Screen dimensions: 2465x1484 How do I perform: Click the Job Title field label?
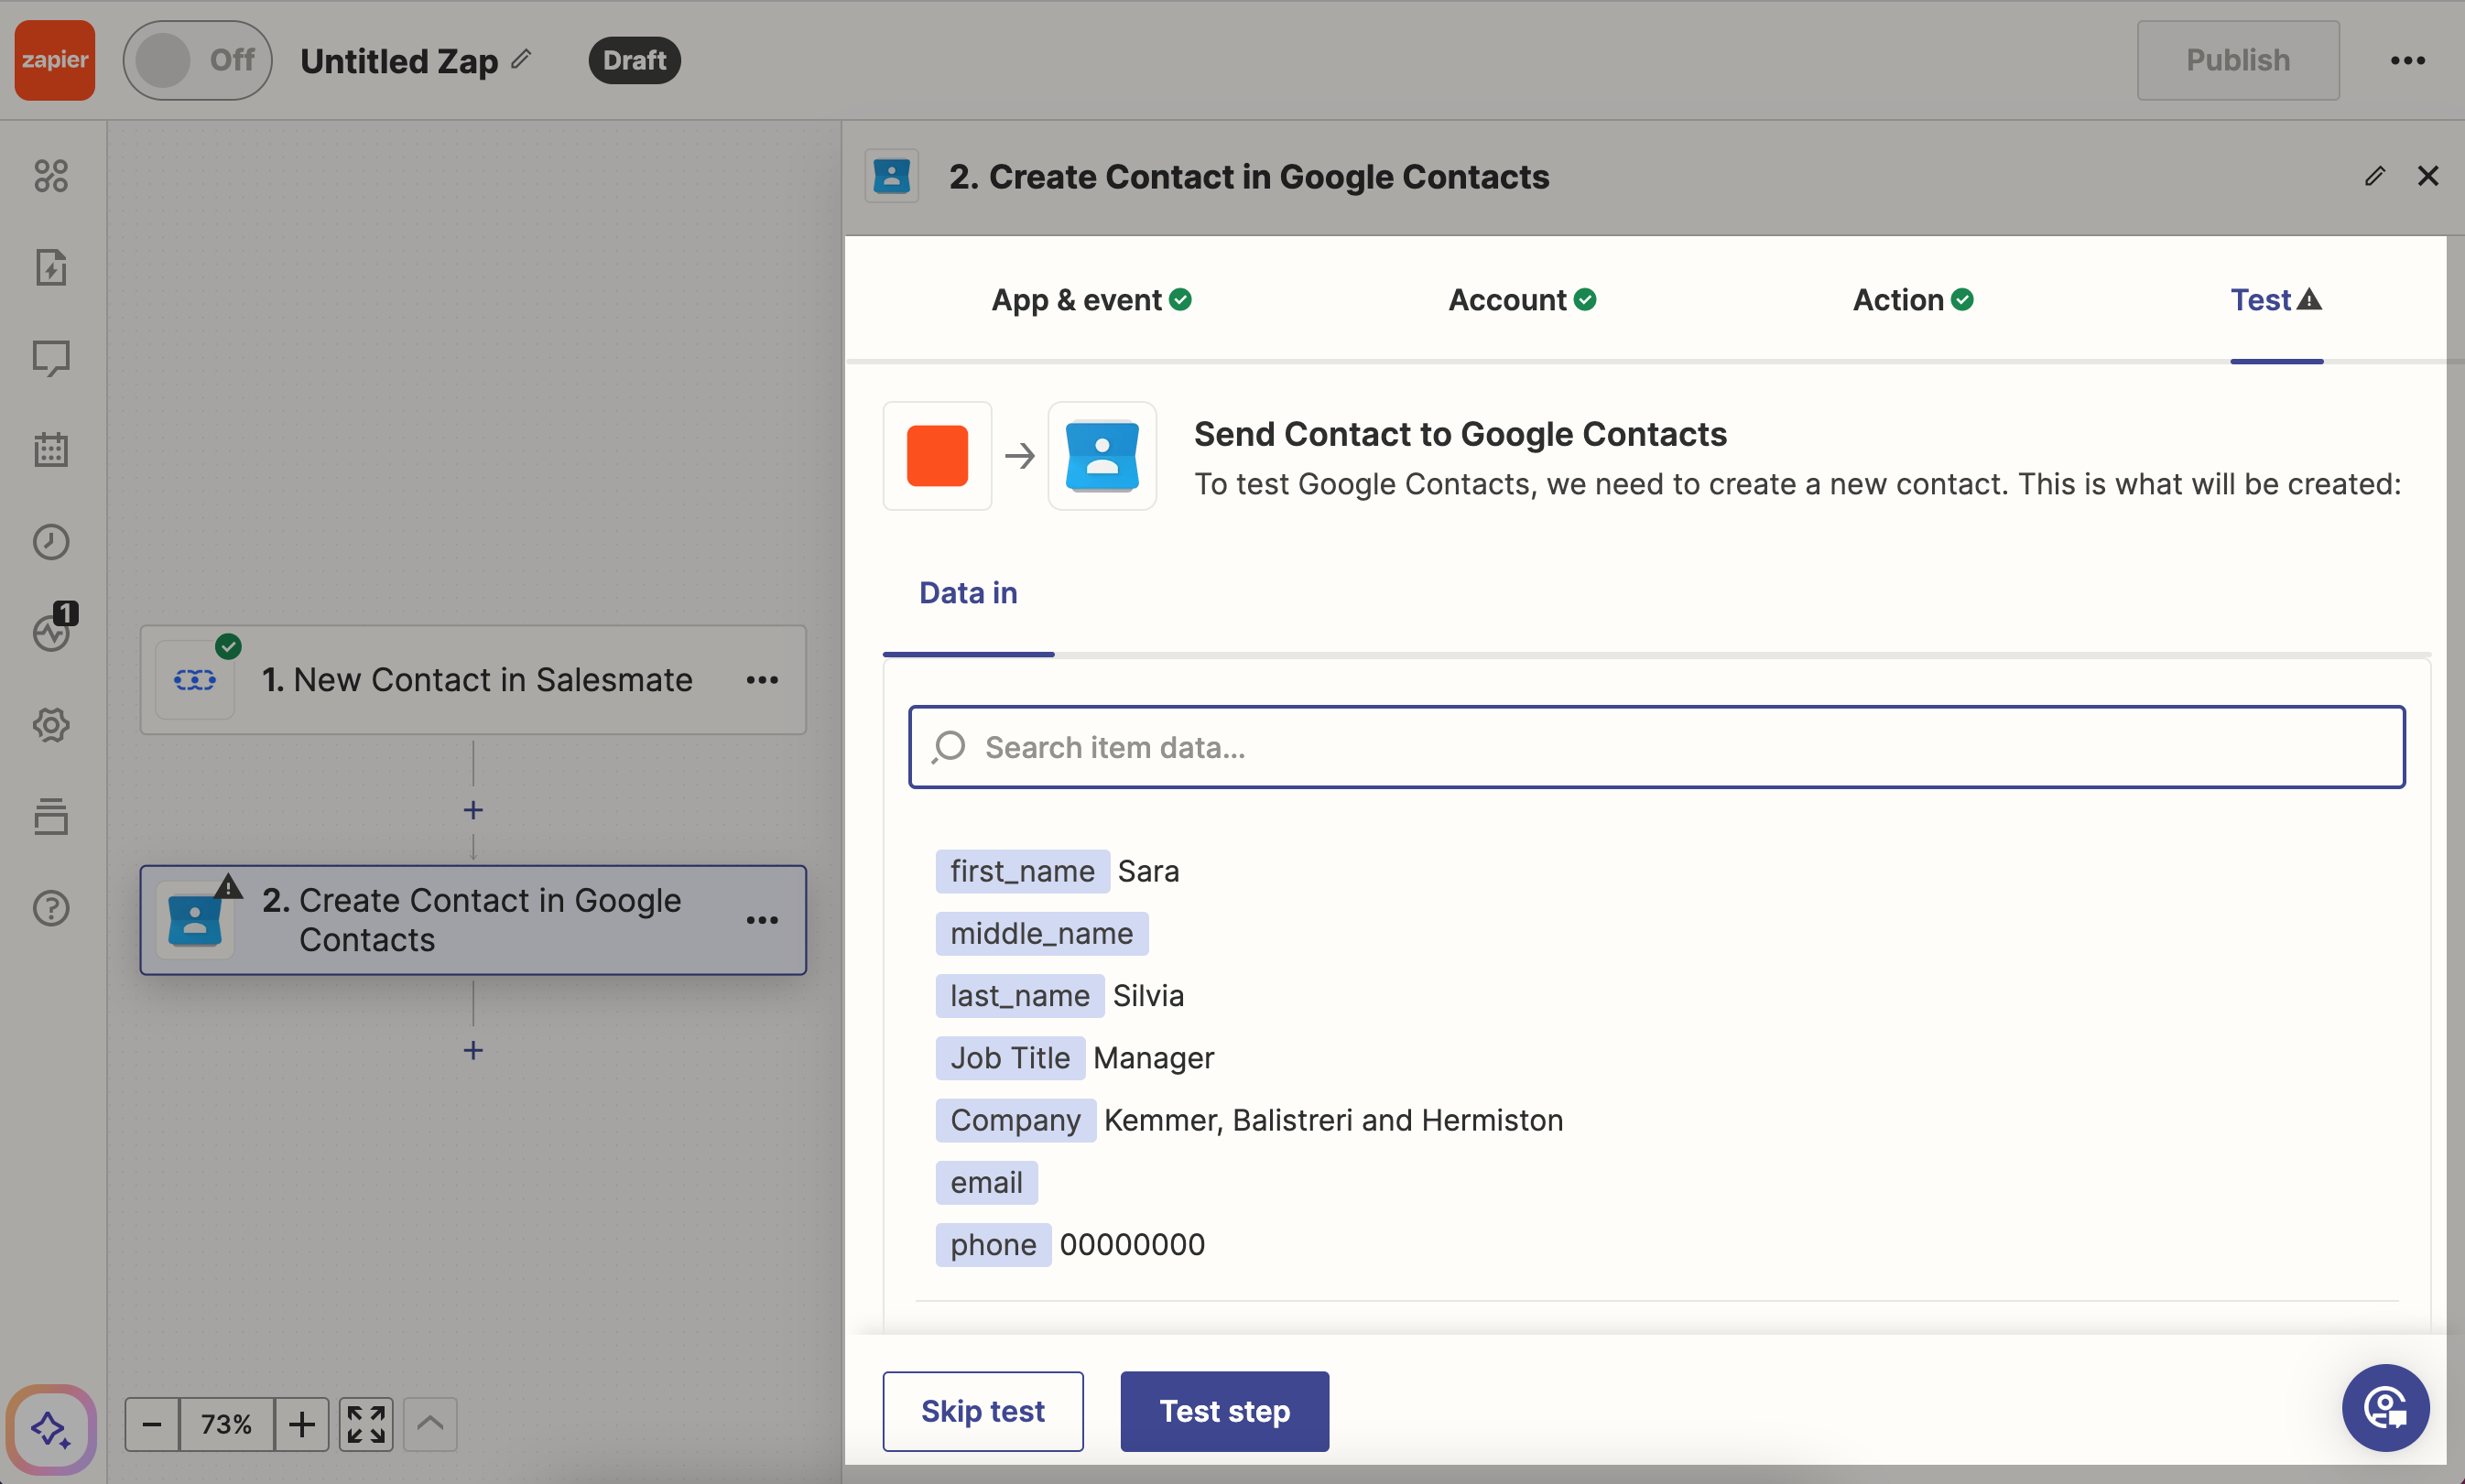[x=1010, y=1057]
